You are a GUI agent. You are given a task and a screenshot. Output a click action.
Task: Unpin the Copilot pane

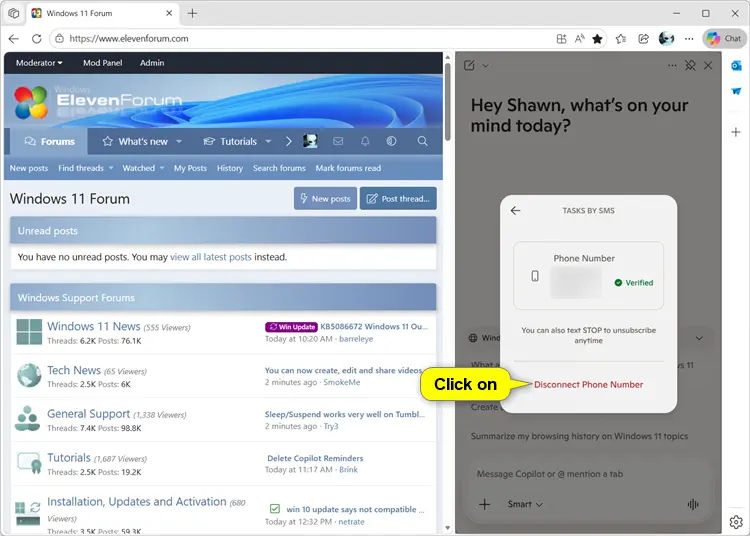(x=690, y=66)
